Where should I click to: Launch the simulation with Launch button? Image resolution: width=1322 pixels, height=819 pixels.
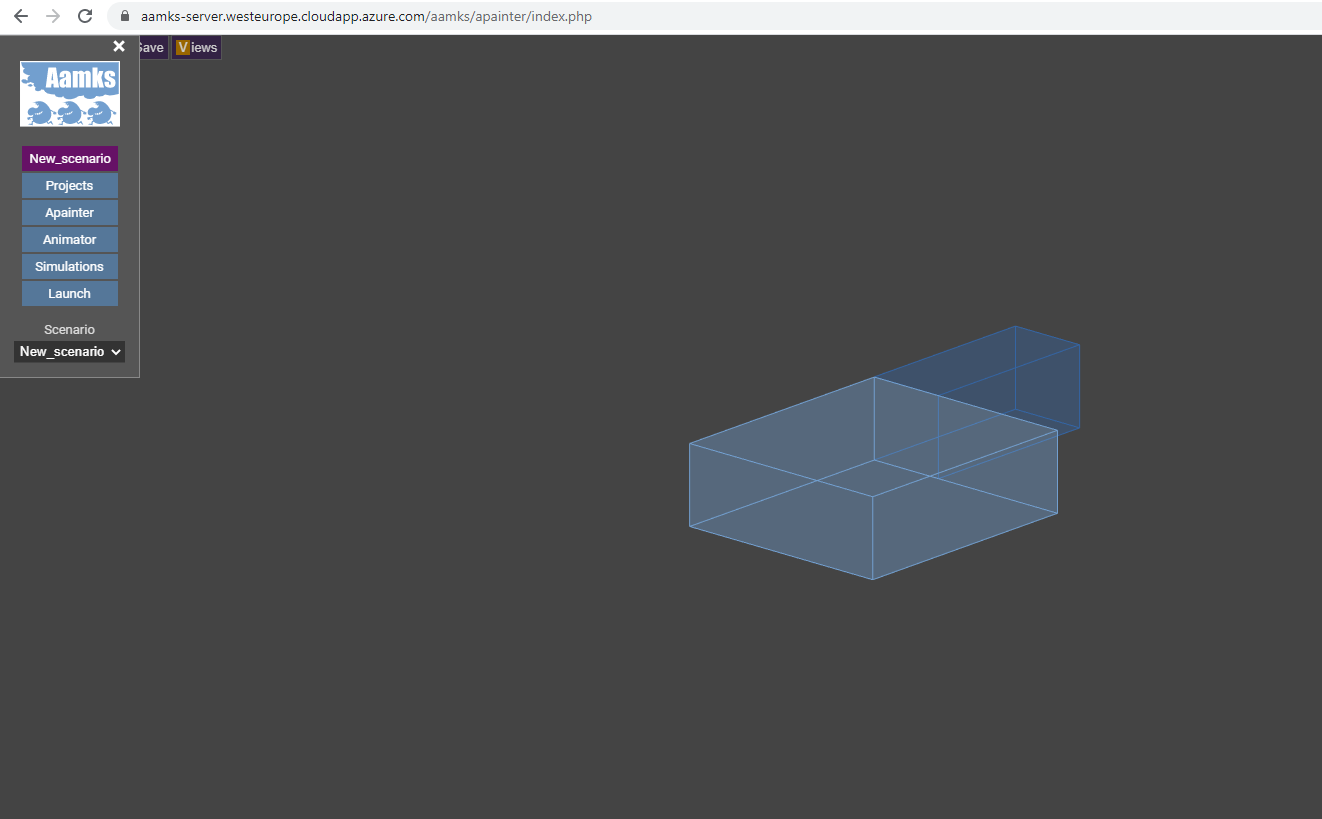point(70,294)
